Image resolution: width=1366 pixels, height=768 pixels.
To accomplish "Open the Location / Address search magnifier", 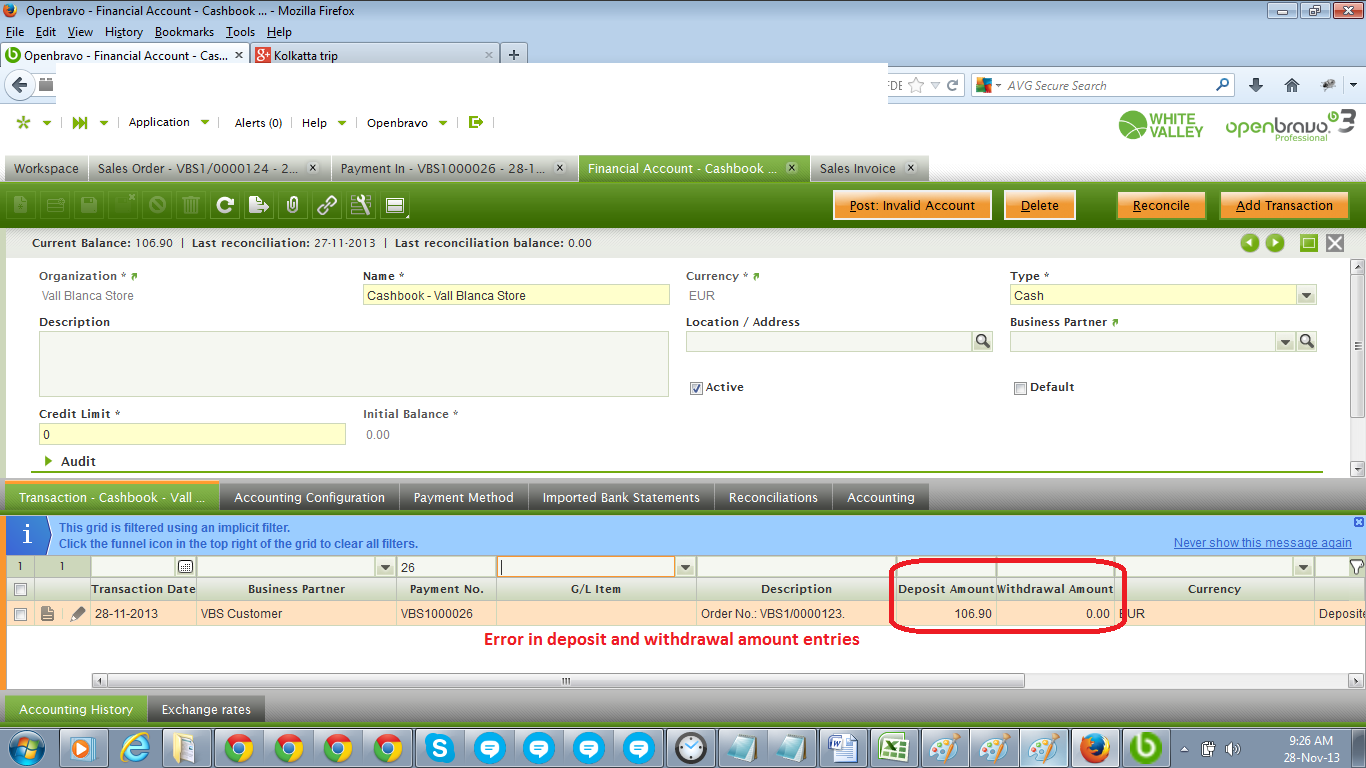I will point(983,342).
